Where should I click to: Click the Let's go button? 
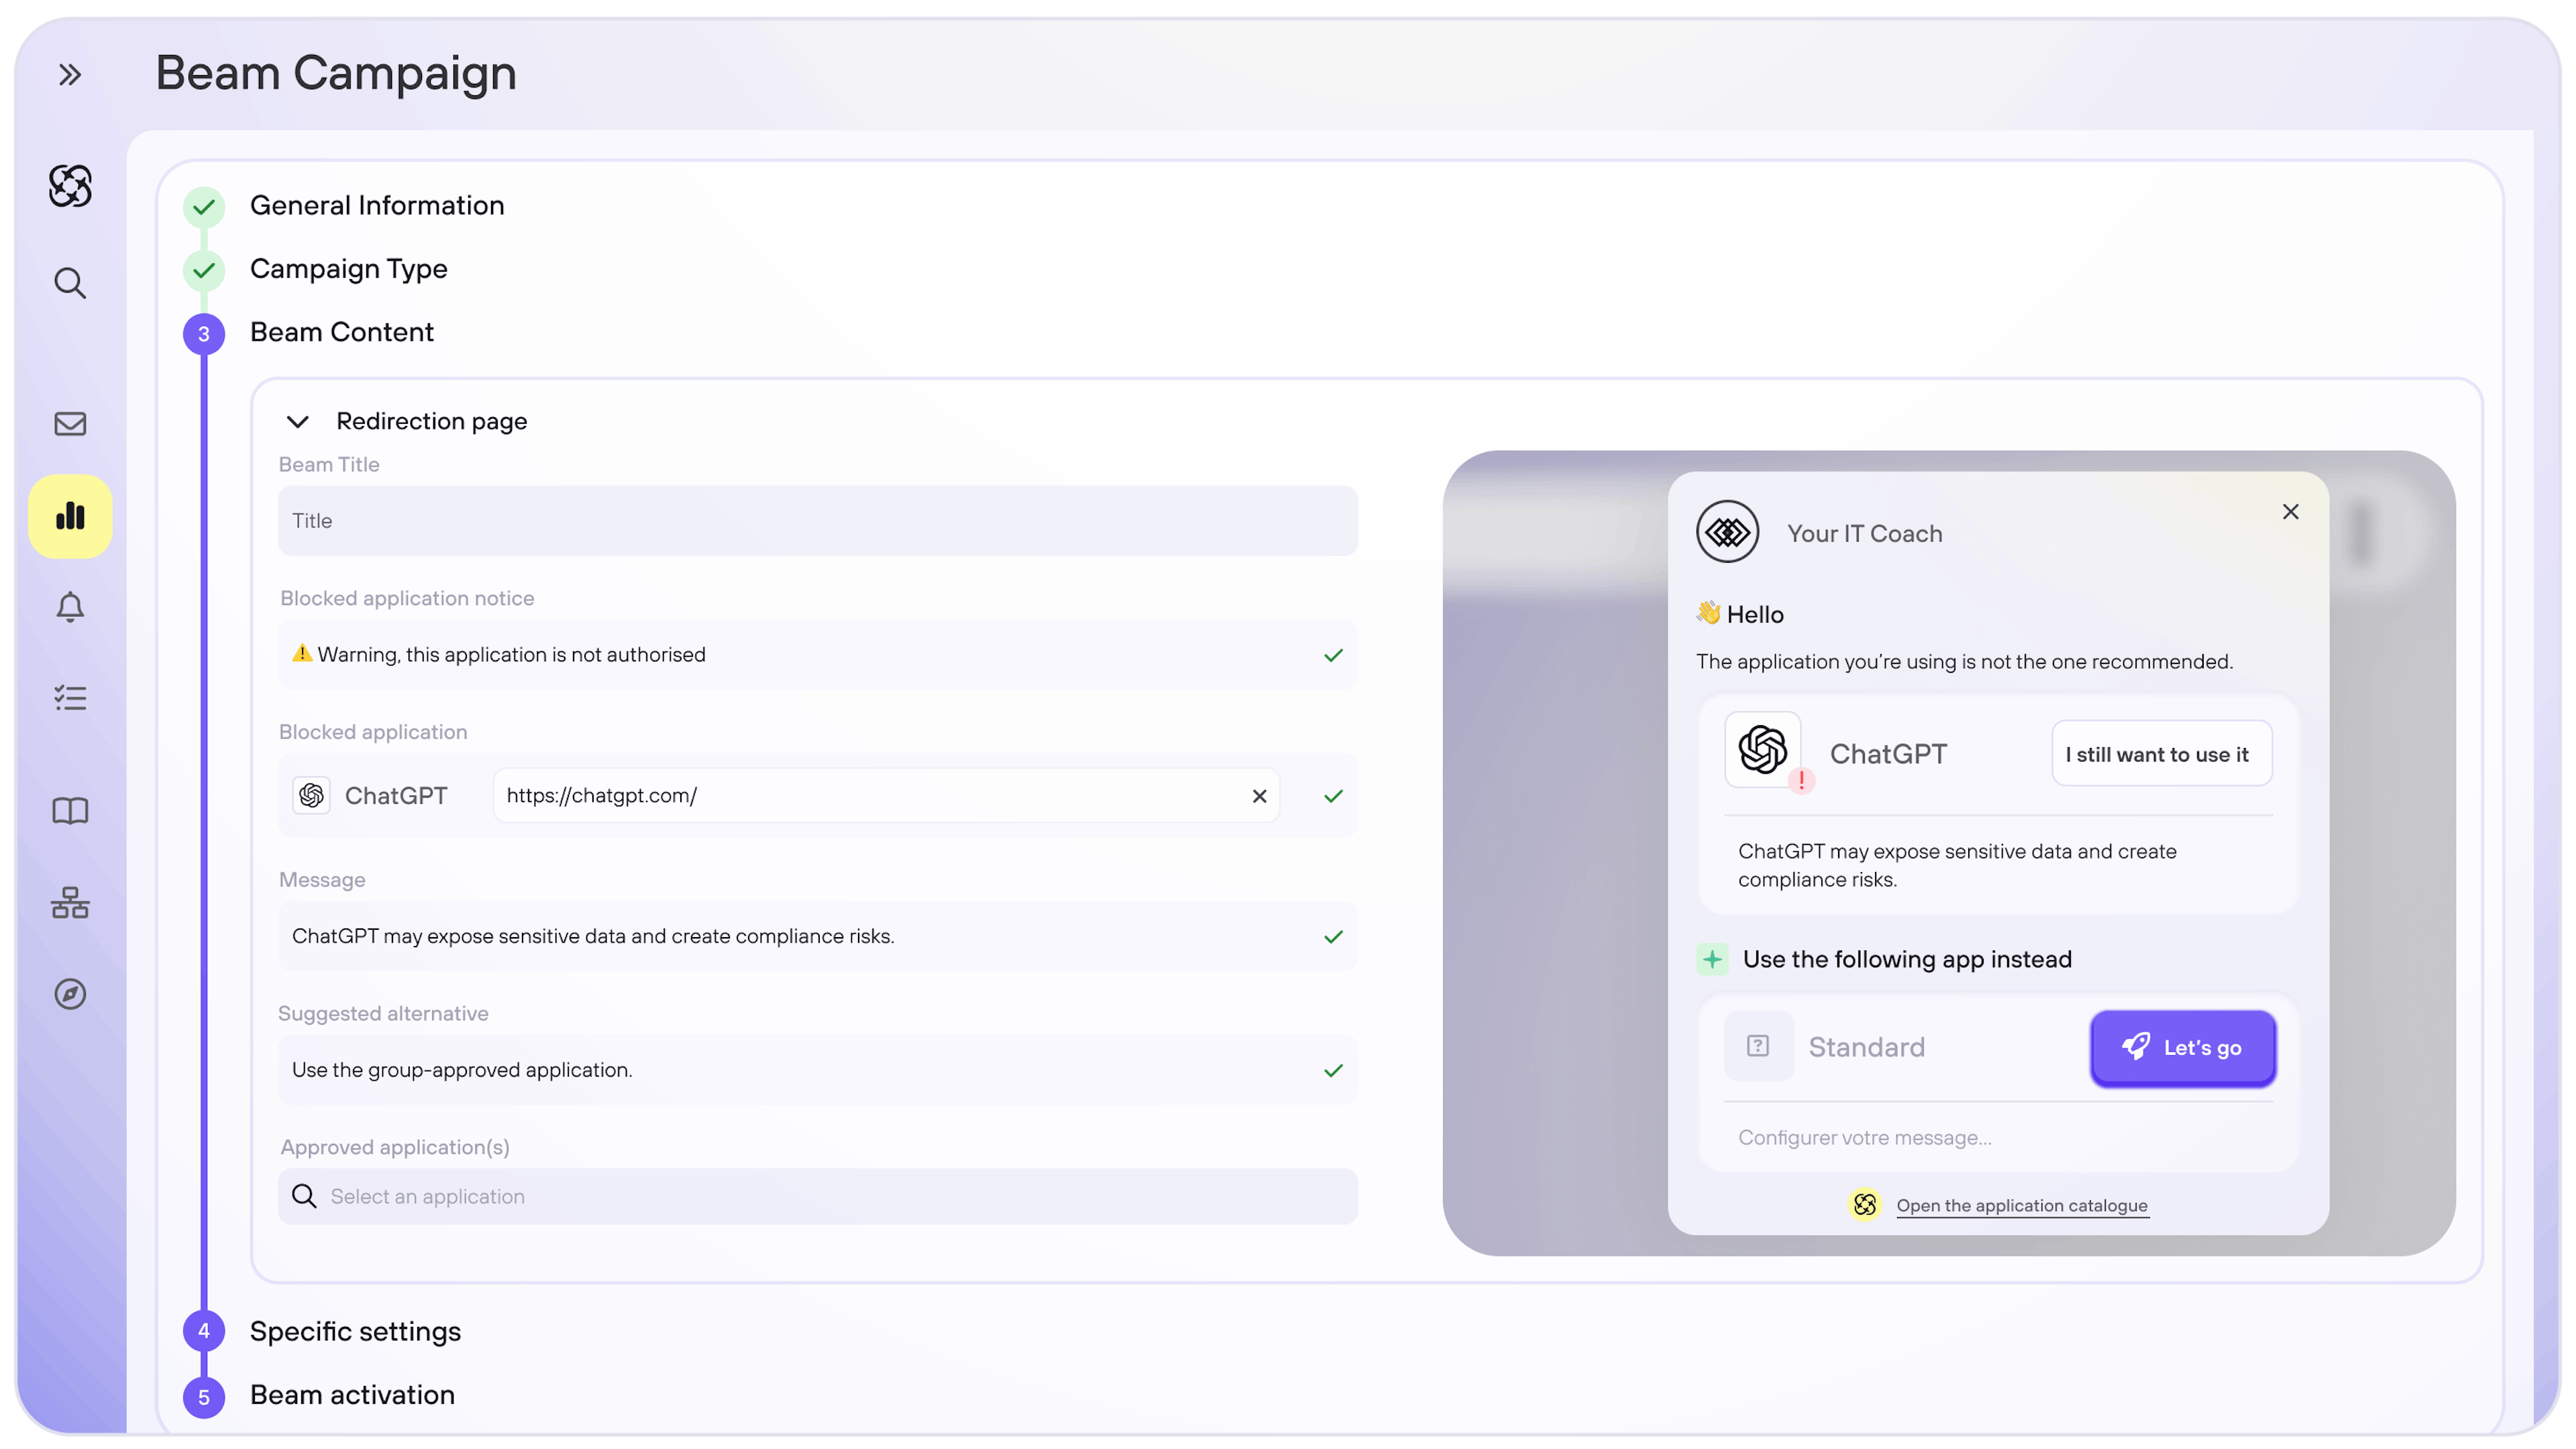point(2182,1048)
